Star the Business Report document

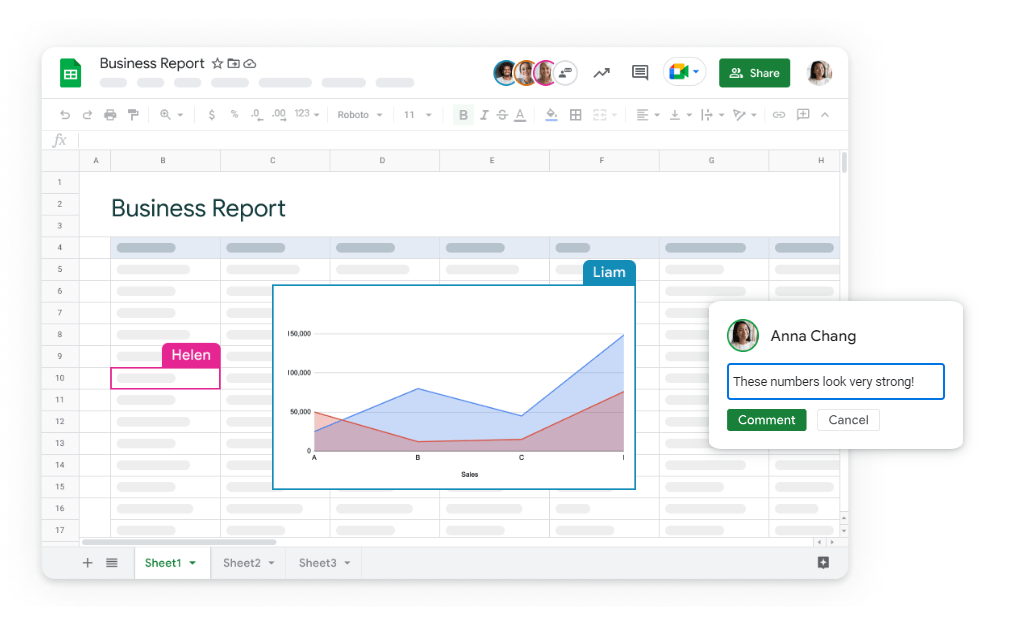pyautogui.click(x=217, y=64)
